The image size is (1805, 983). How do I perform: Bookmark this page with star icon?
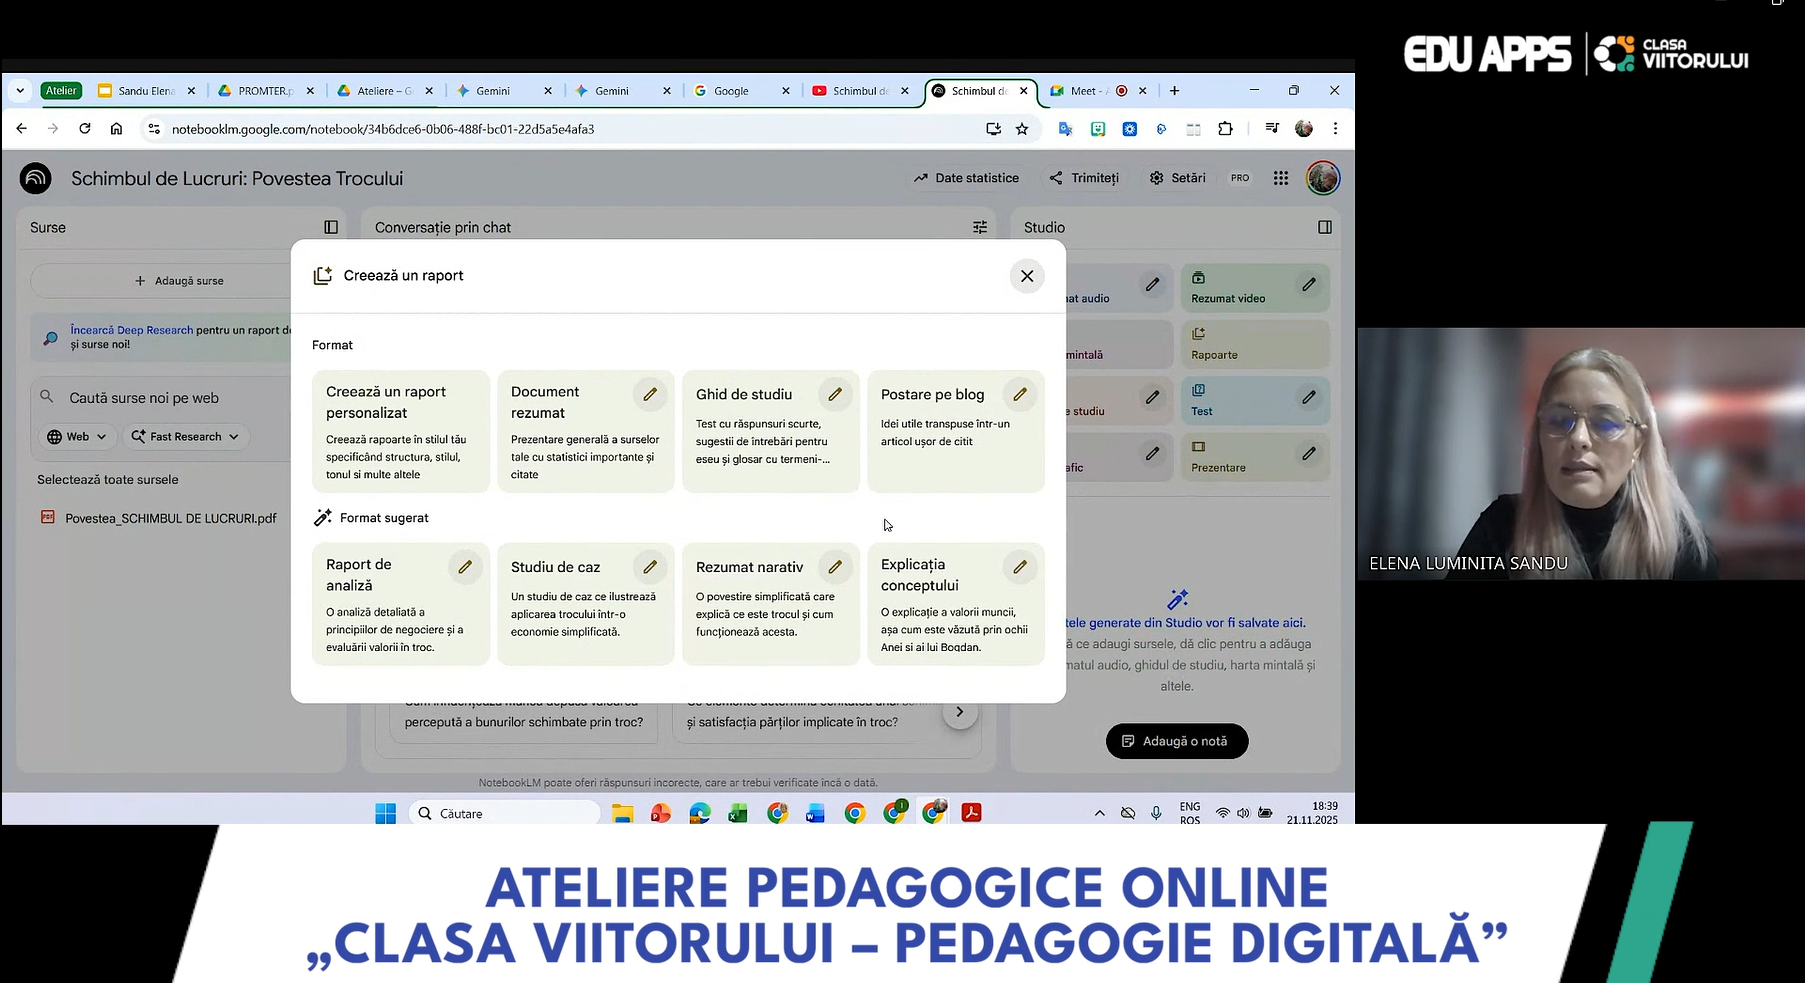[1022, 129]
